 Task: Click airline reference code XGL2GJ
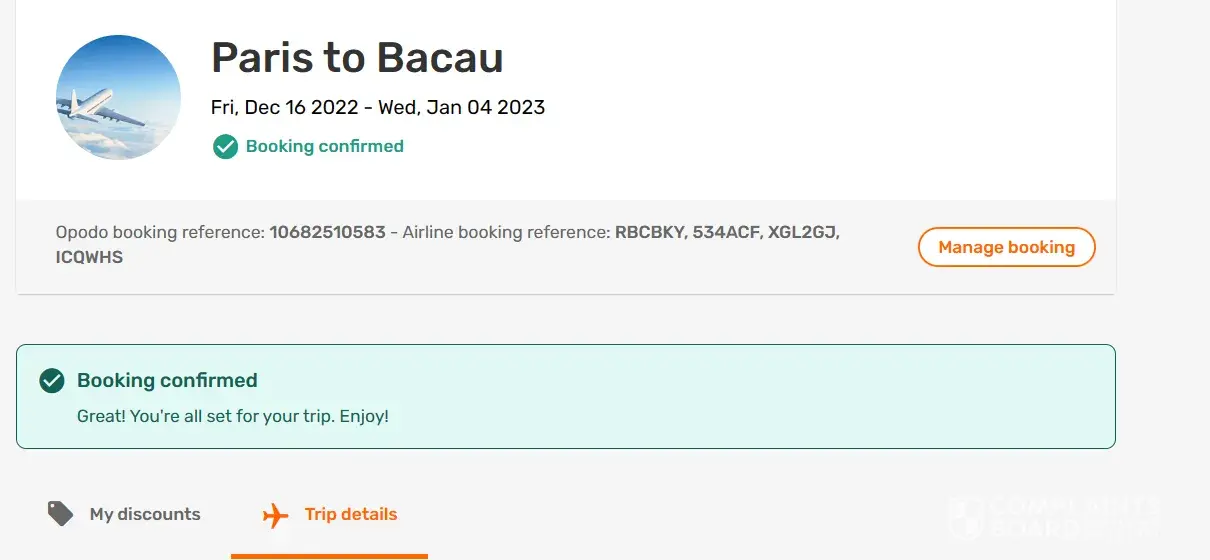(804, 233)
